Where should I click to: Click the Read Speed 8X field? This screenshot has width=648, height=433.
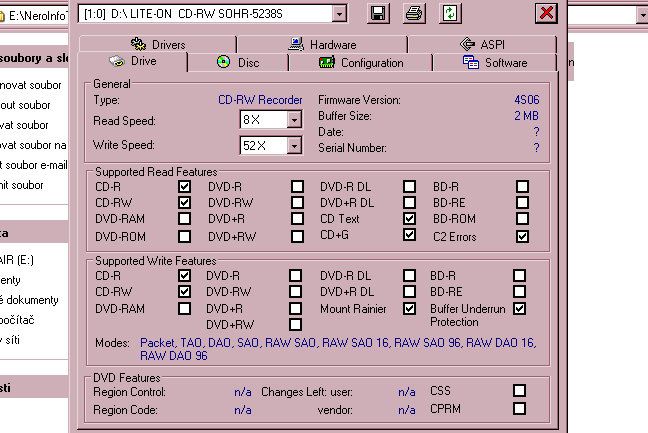pos(264,120)
